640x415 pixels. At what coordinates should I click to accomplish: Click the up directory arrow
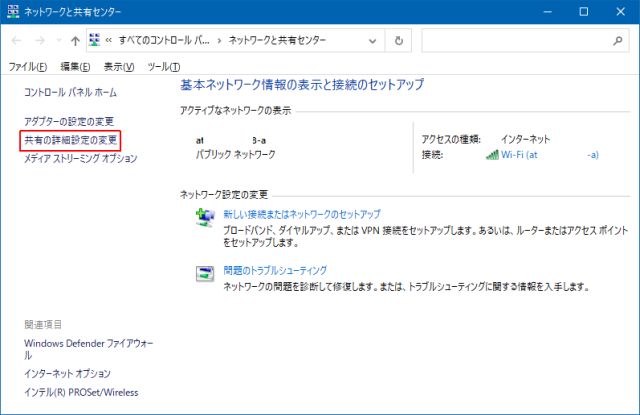[75, 41]
